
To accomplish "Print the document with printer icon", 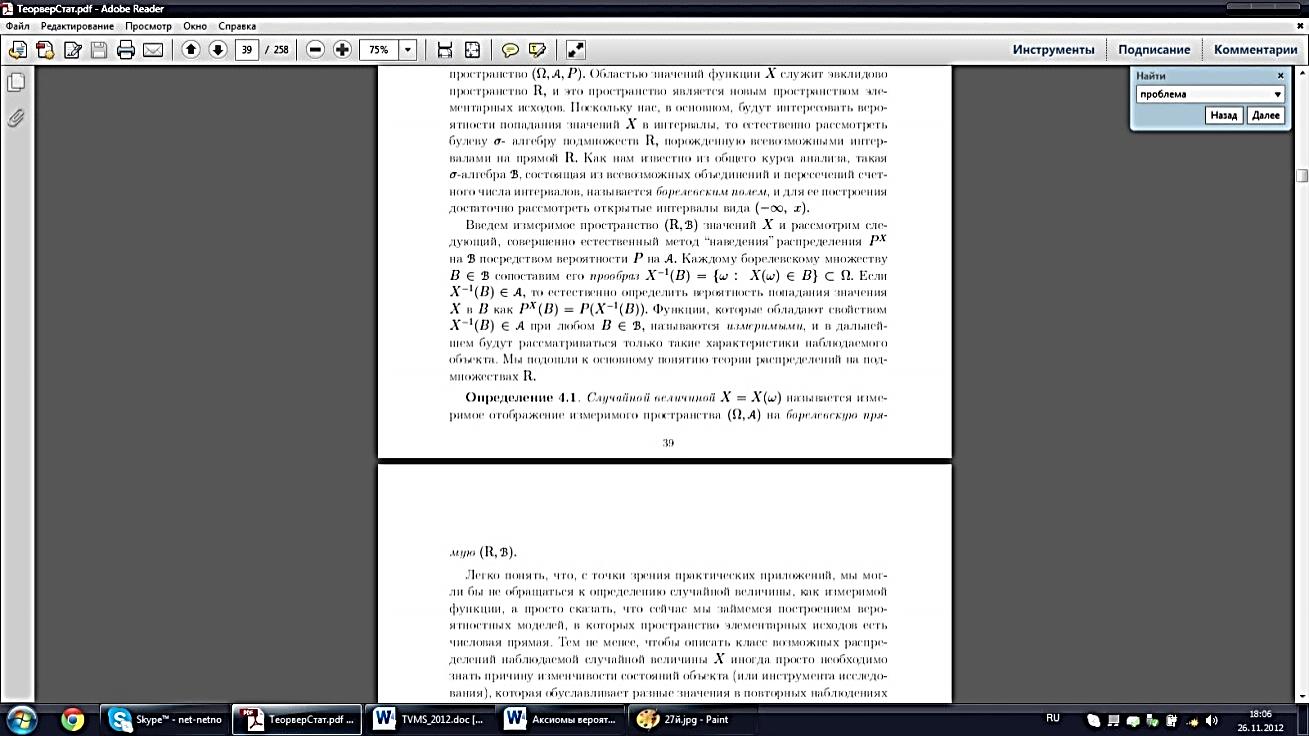I will pos(126,49).
